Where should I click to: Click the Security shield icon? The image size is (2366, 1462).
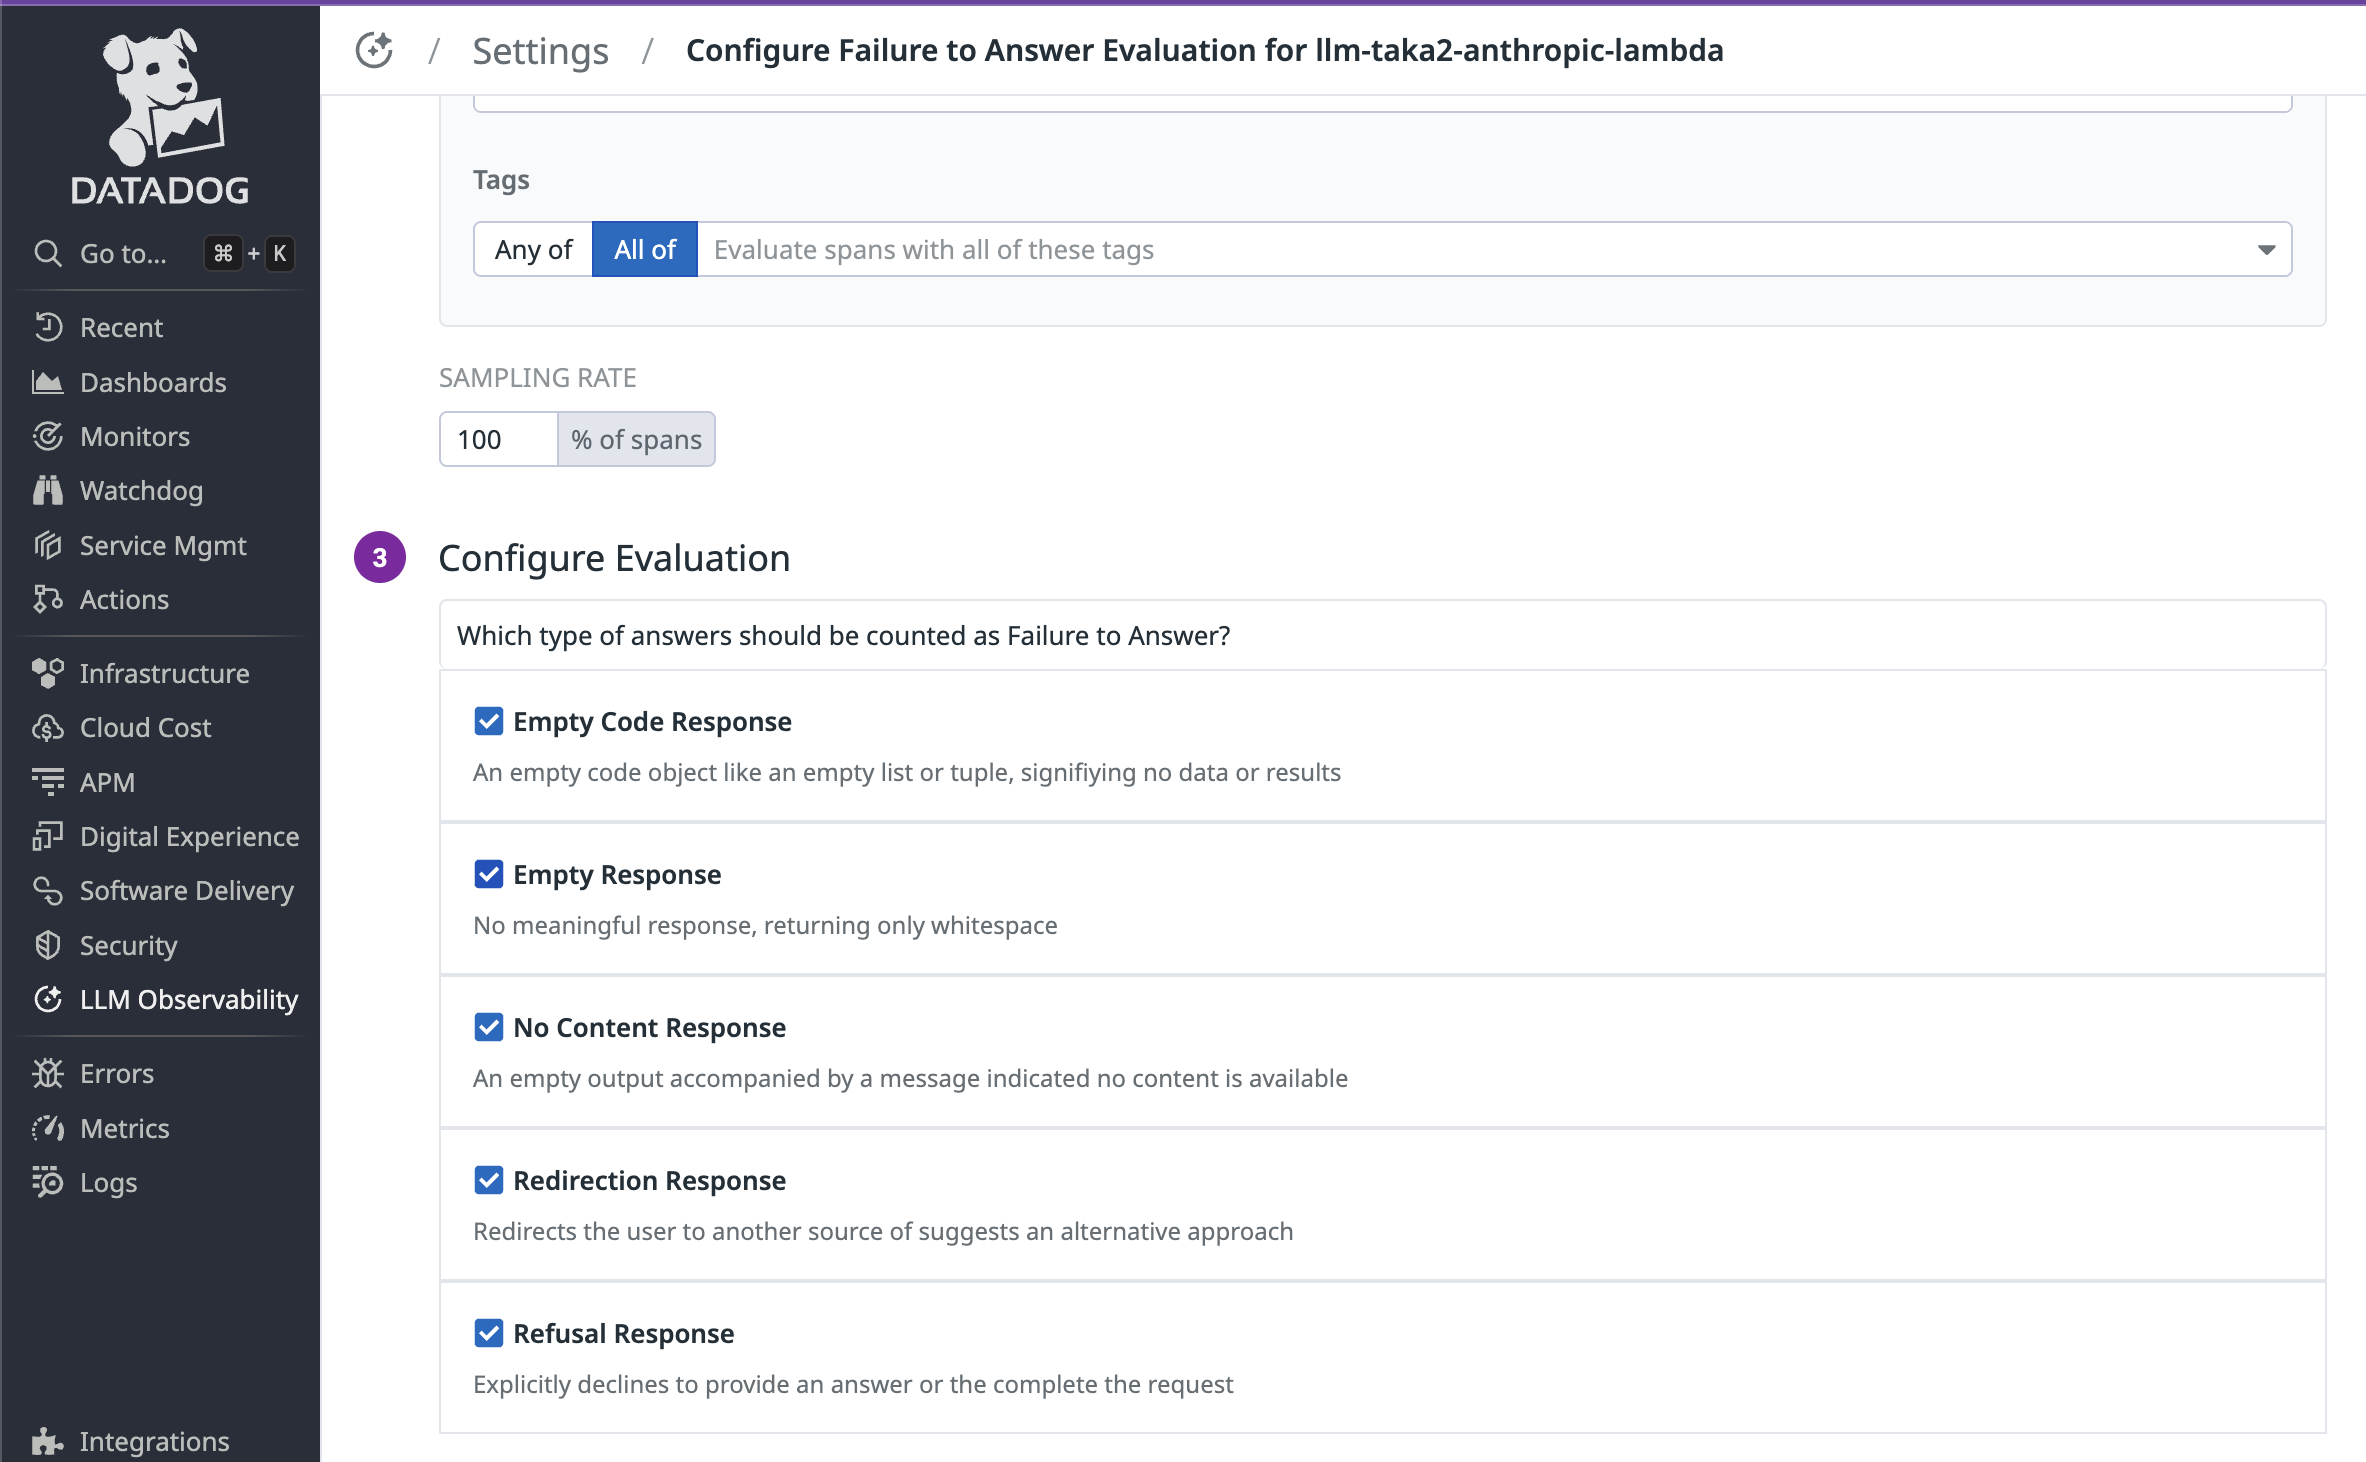(x=47, y=946)
